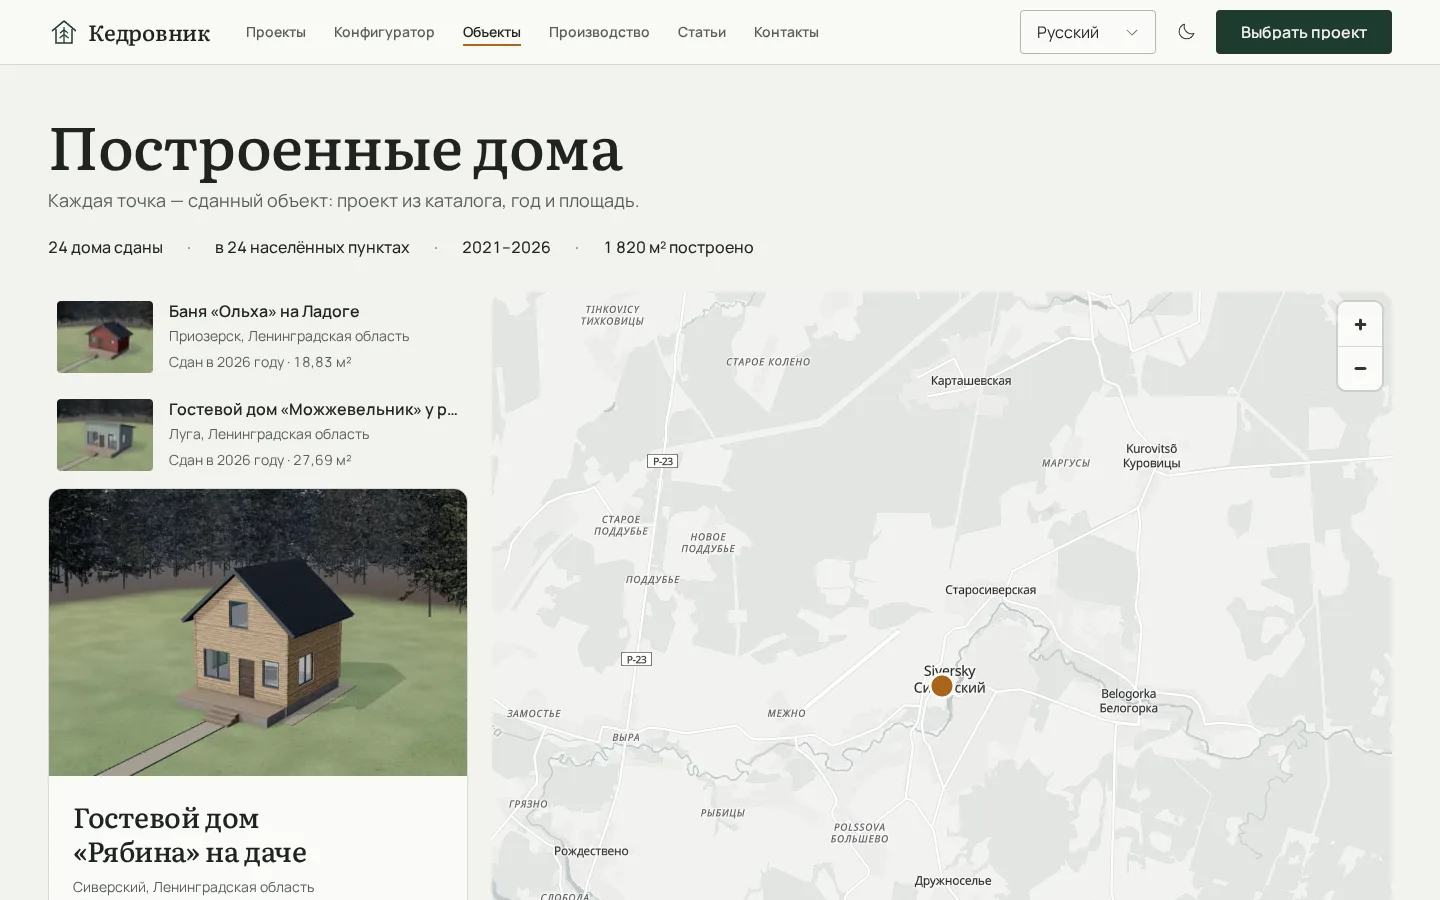Click the orange Siversky map marker
Screen dimensions: 1440x900
pyautogui.click(x=942, y=686)
